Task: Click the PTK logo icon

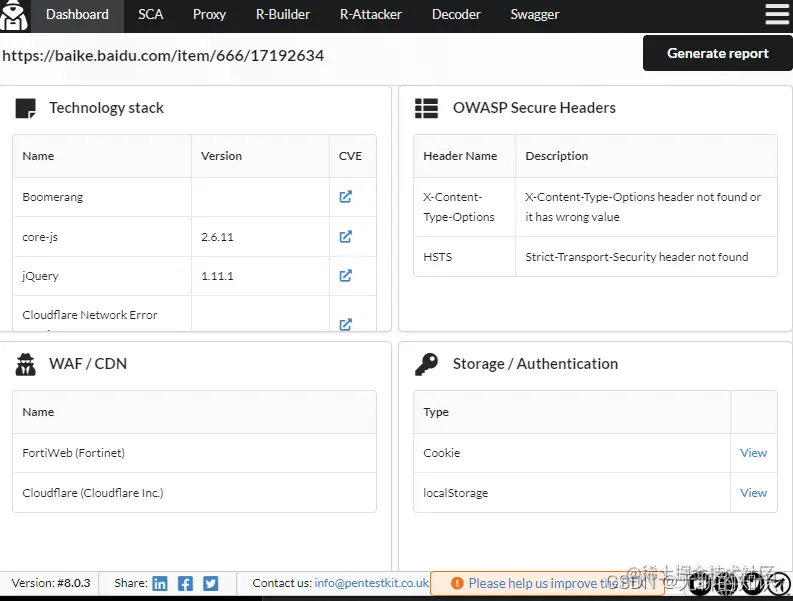Action: tap(14, 16)
